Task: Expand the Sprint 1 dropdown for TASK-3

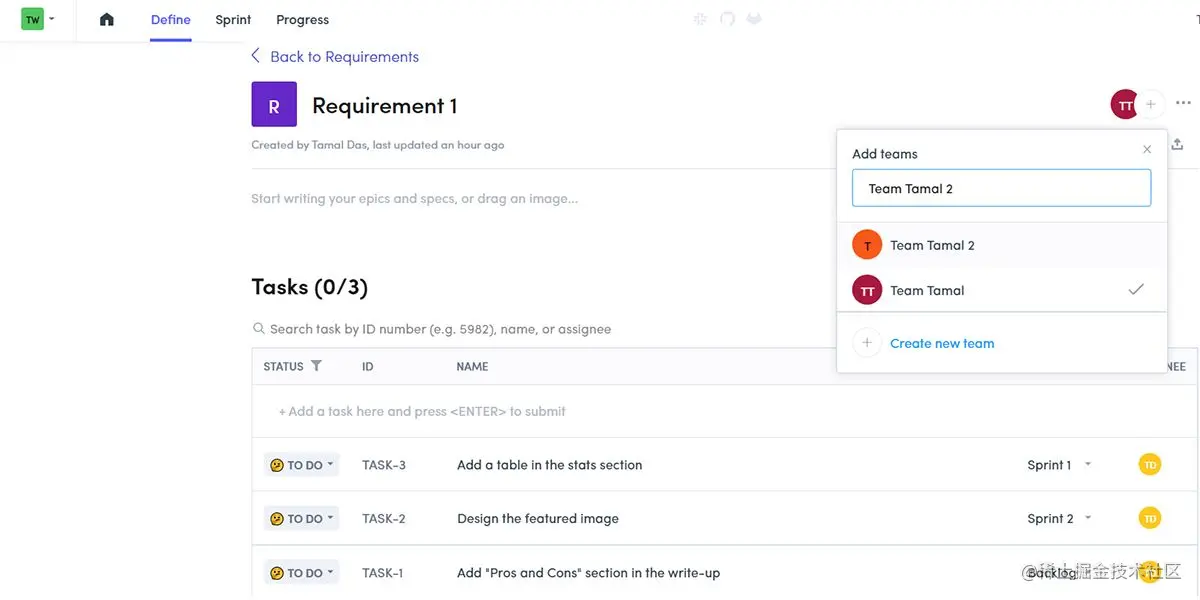Action: pos(1088,465)
